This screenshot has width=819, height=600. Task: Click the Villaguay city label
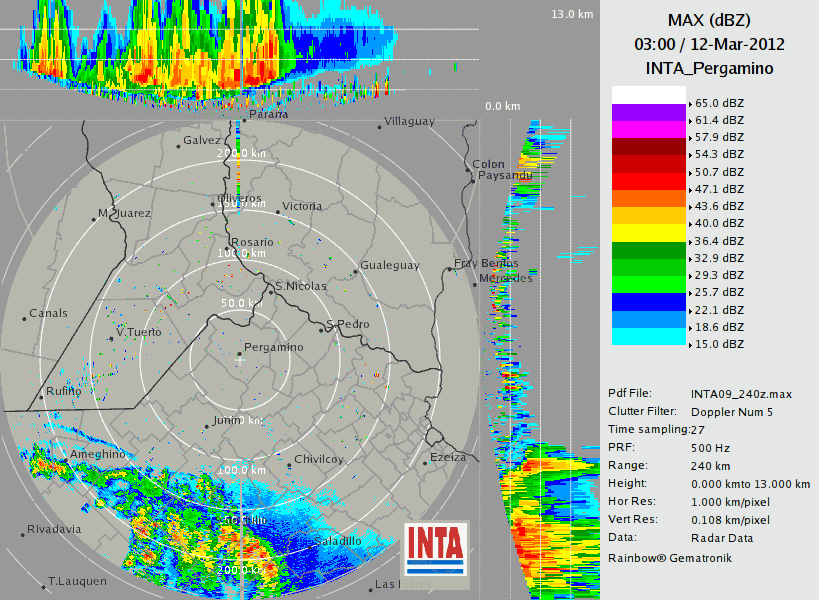(410, 121)
